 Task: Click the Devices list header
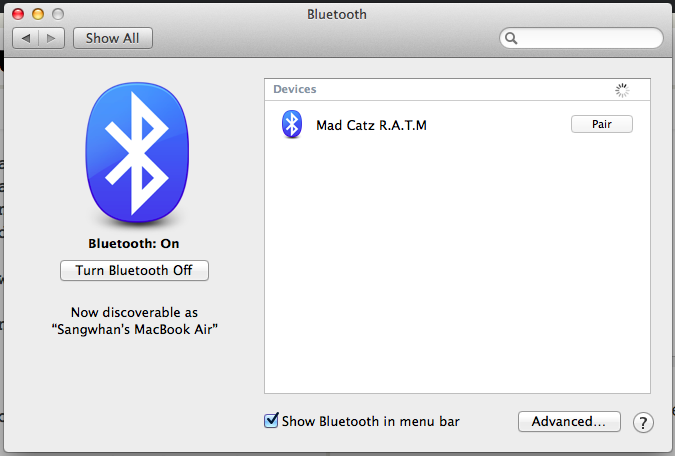click(457, 90)
